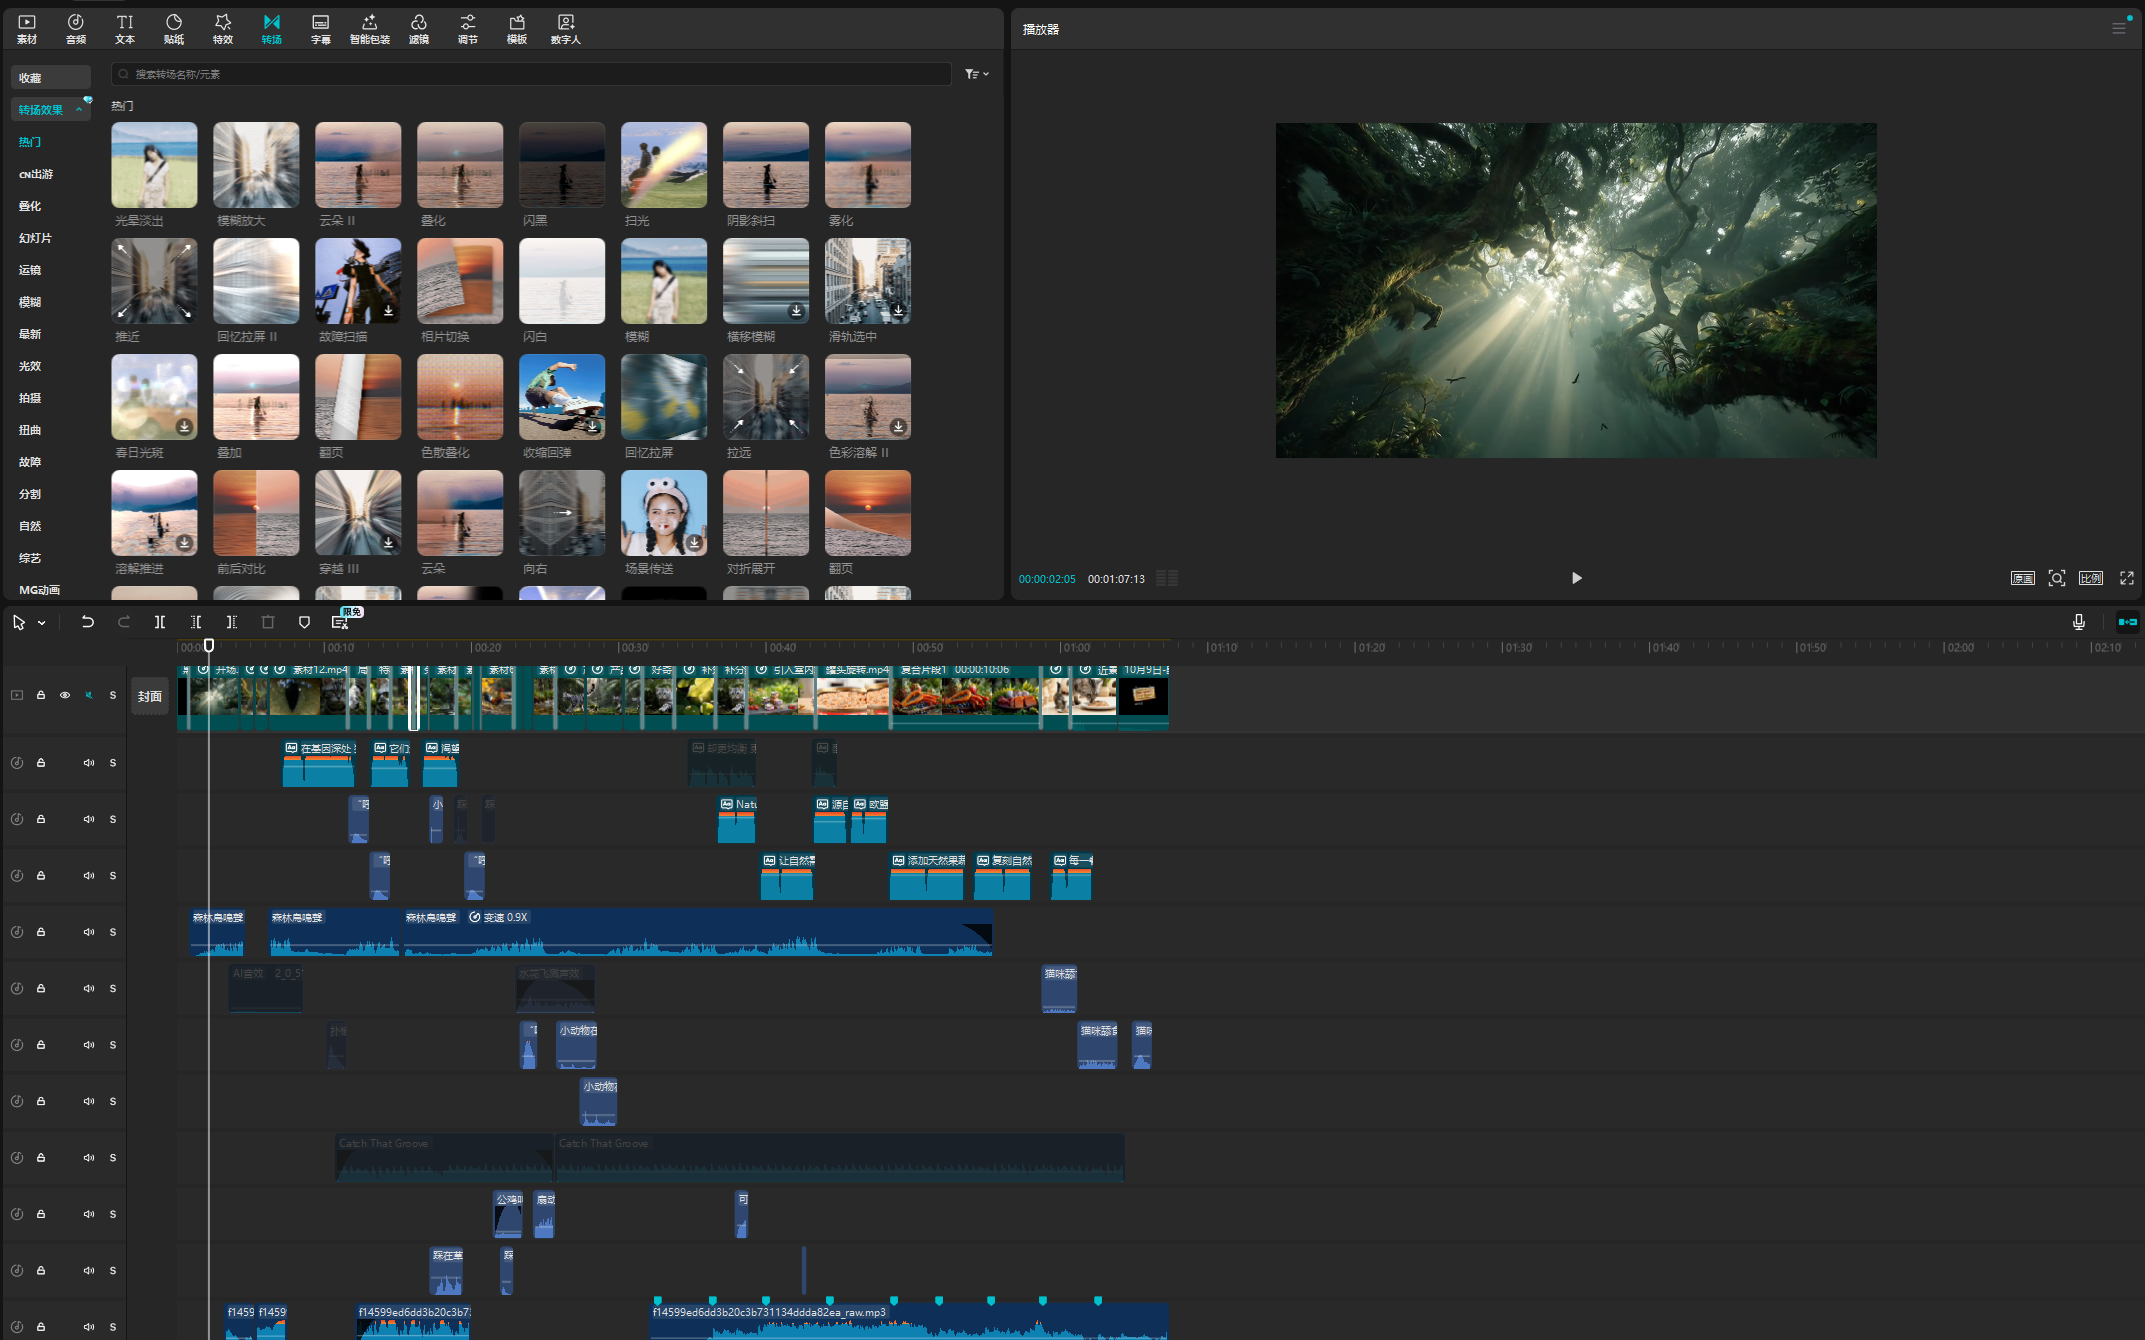
Task: Open the 滤镜 filters panel
Action: [418, 28]
